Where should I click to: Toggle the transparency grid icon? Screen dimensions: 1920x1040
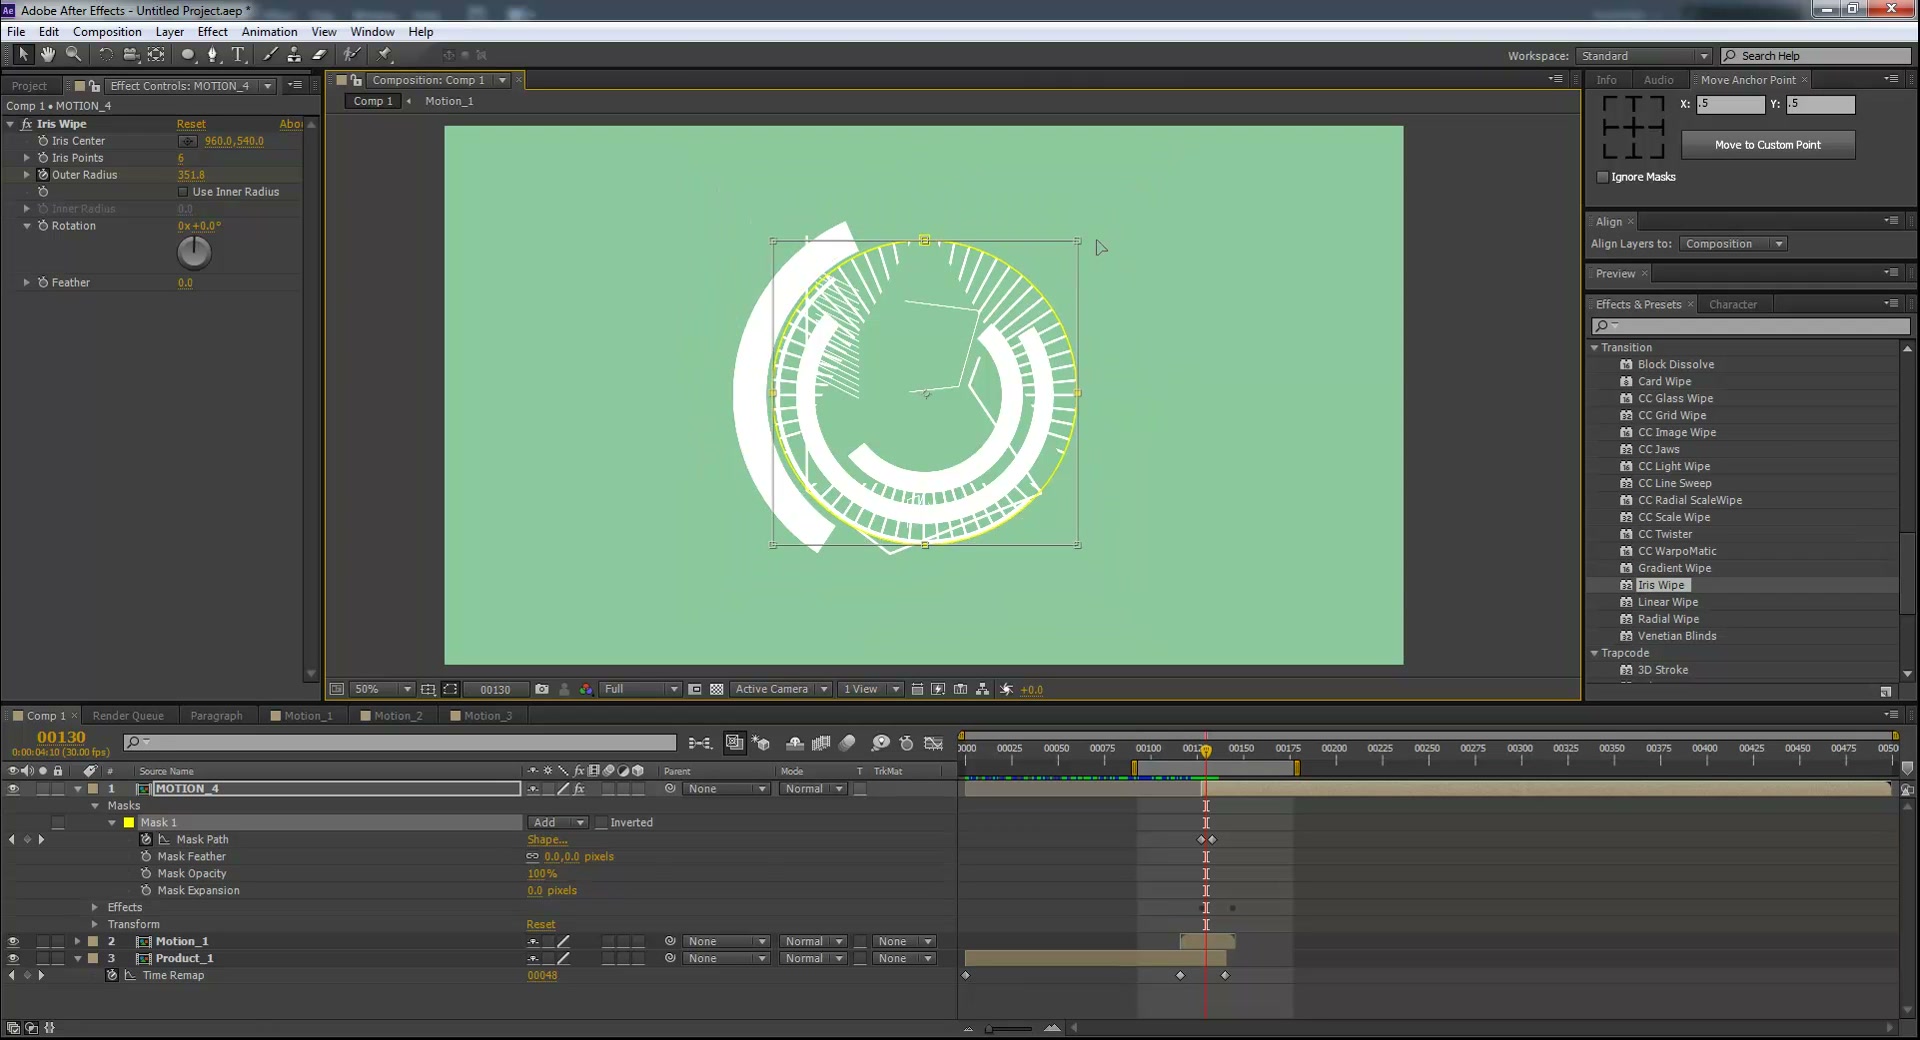click(717, 689)
